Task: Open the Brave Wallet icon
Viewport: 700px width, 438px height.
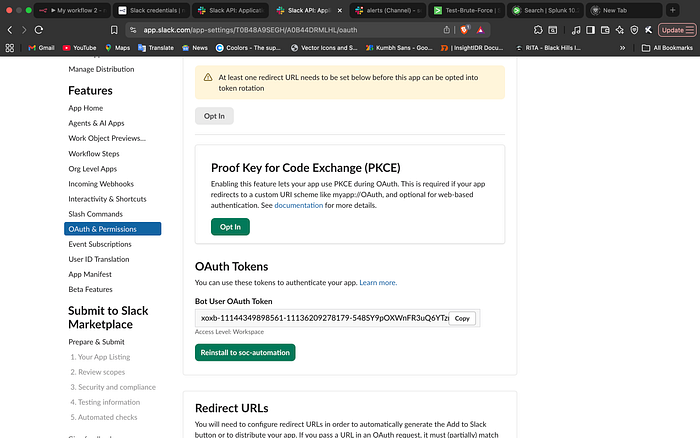Action: (x=605, y=30)
